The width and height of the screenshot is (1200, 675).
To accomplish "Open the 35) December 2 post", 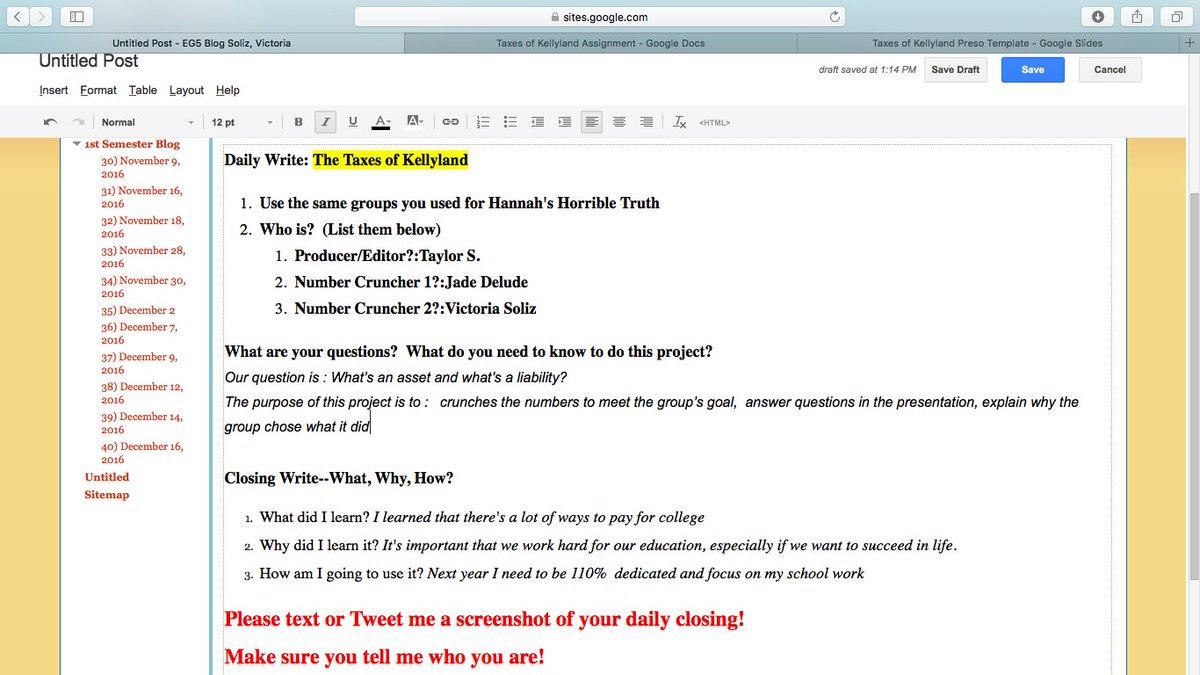I will pyautogui.click(x=138, y=310).
